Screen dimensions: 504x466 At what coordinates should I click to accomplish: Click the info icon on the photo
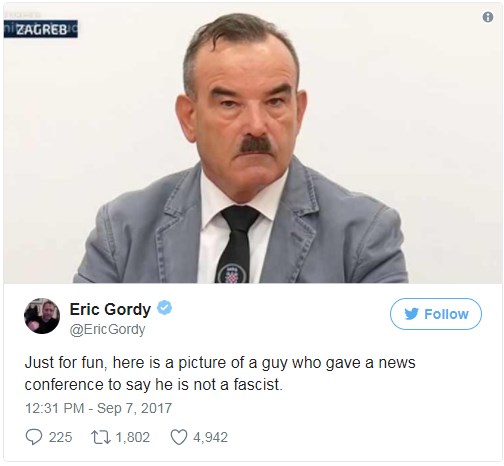click(488, 17)
